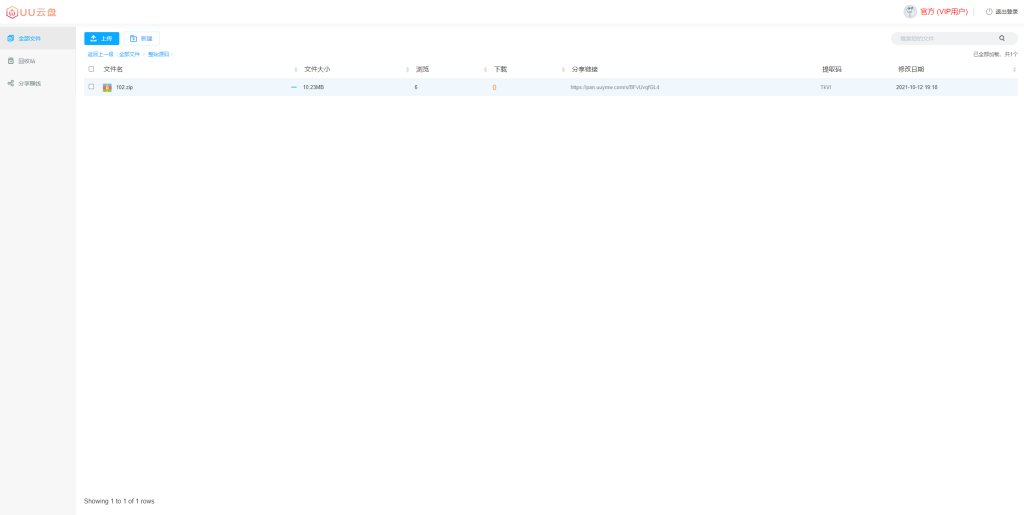Focus the file search input field
This screenshot has height=515, width=1024.
point(947,39)
